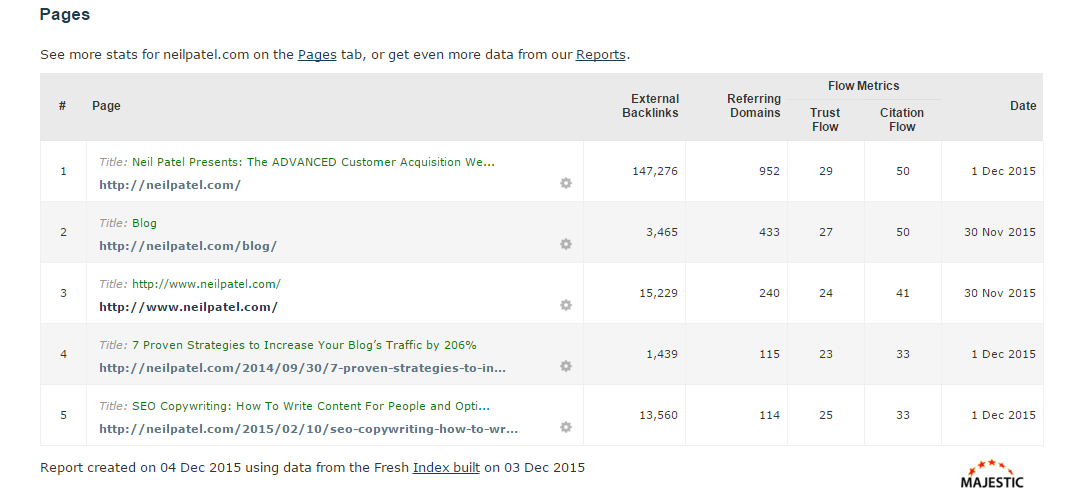The width and height of the screenshot is (1072, 500).
Task: Open gear menu for 7 Proven Strategies row
Action: (x=565, y=366)
